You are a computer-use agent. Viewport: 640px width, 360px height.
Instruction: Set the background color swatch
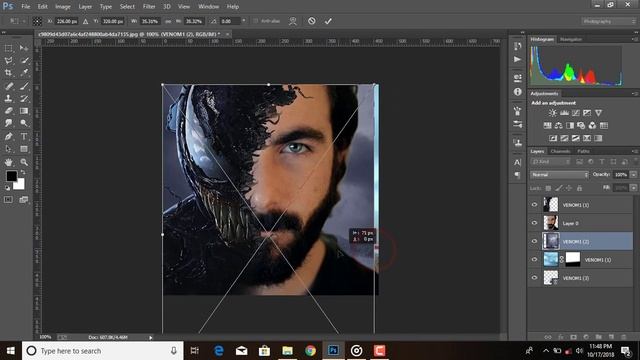19,184
